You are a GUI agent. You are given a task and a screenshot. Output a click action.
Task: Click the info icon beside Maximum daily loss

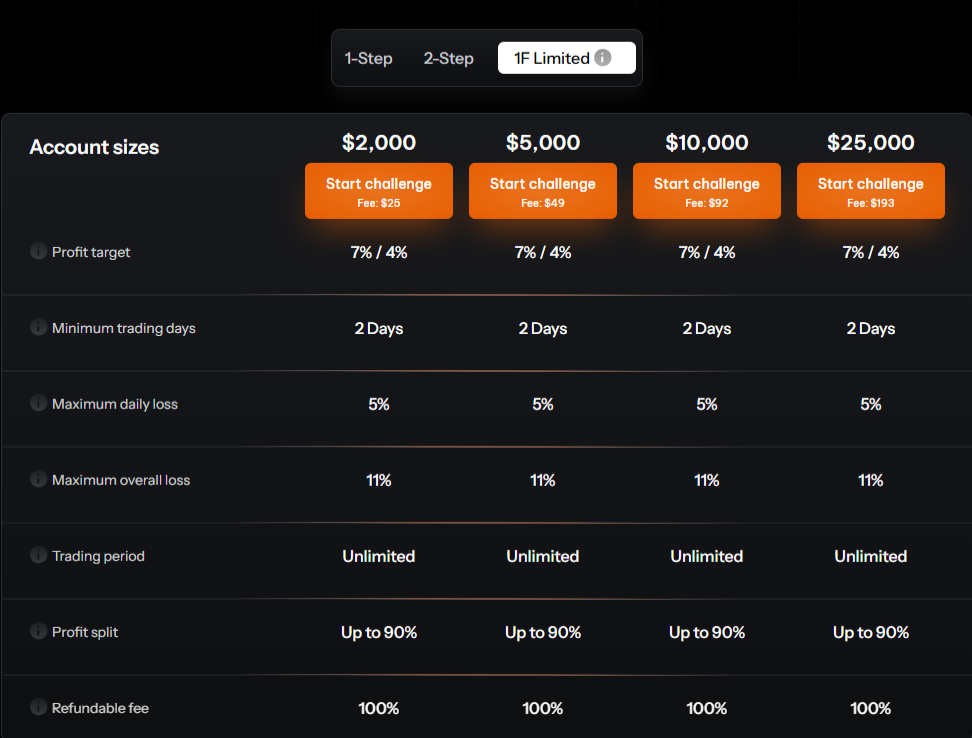click(37, 404)
